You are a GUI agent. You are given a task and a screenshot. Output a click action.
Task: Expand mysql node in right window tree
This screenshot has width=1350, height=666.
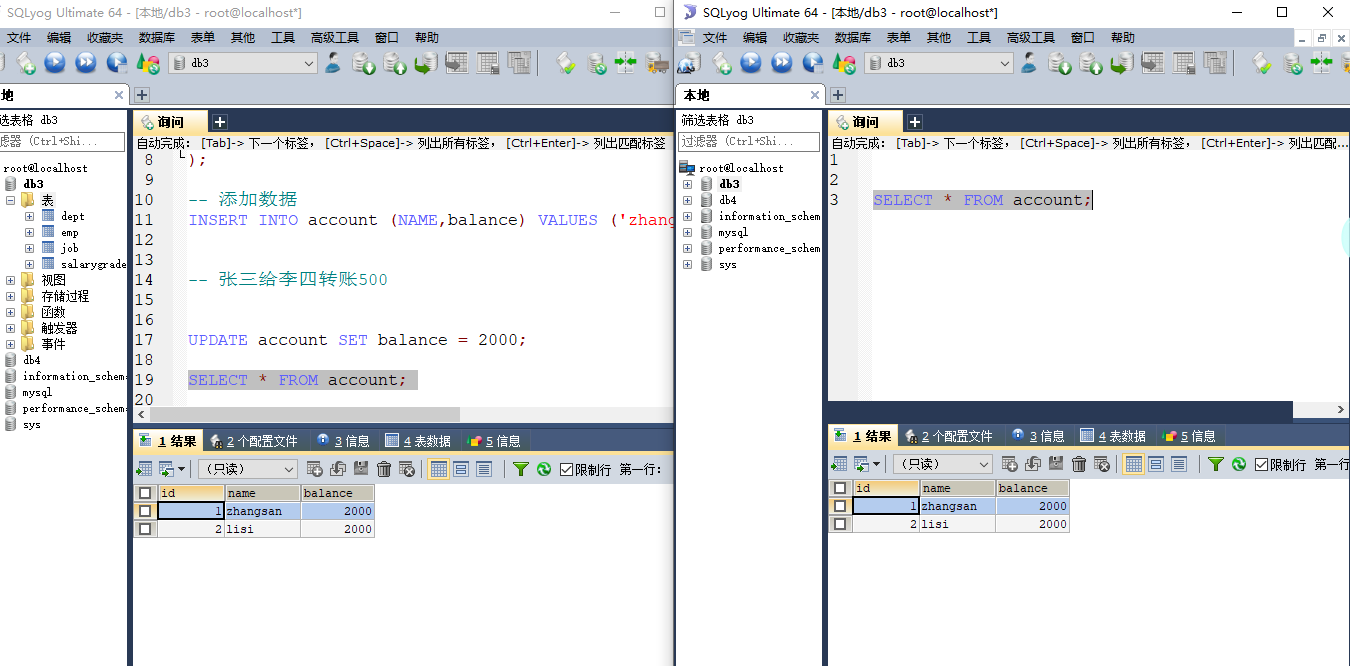(x=687, y=232)
